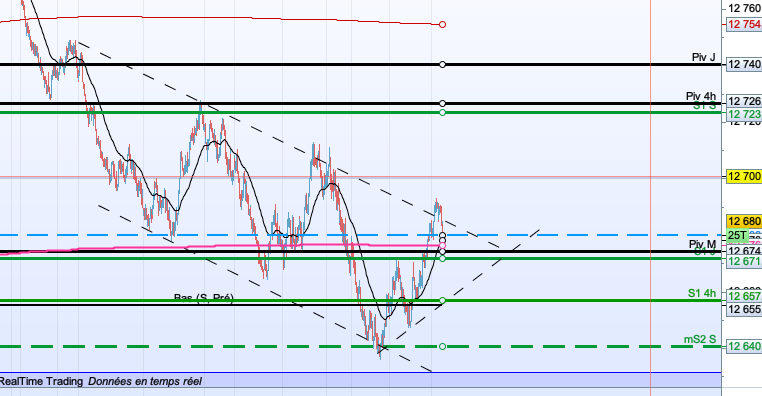Select the black circle handle on Piv 4h line
The image size is (762, 396).
click(442, 103)
